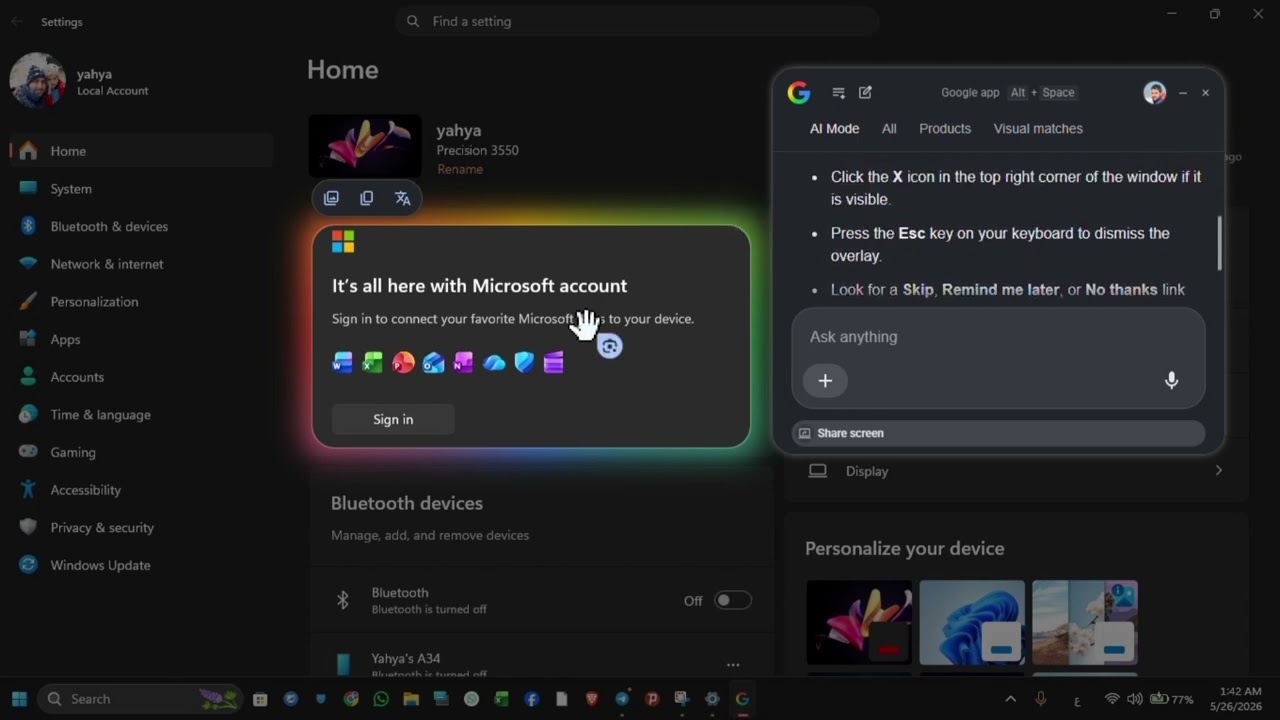Open Excel from the taskbar
Image resolution: width=1280 pixels, height=720 pixels.
tap(501, 699)
